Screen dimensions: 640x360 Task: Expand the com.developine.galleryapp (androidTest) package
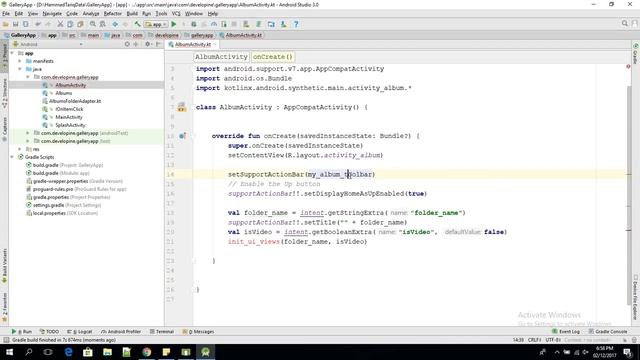28,133
